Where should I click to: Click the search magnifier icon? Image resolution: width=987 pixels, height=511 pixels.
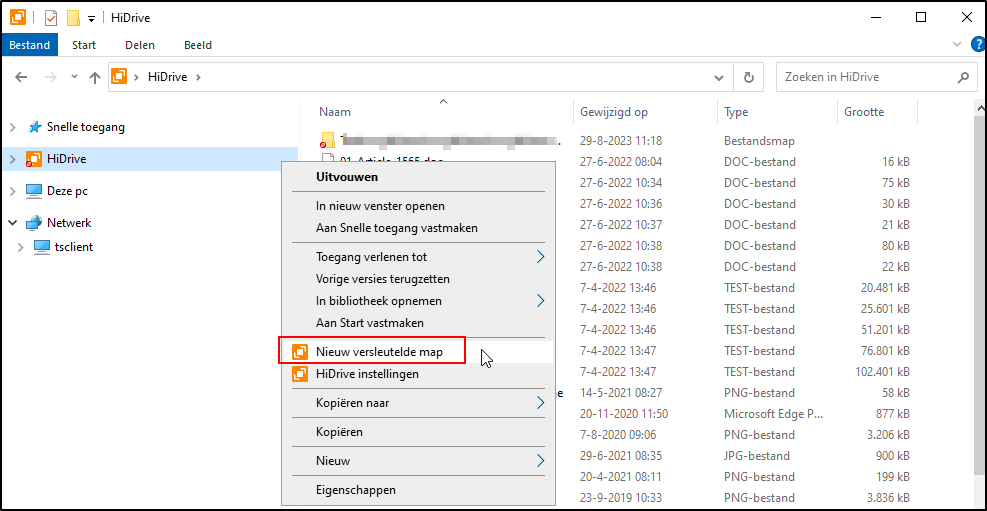coord(963,77)
